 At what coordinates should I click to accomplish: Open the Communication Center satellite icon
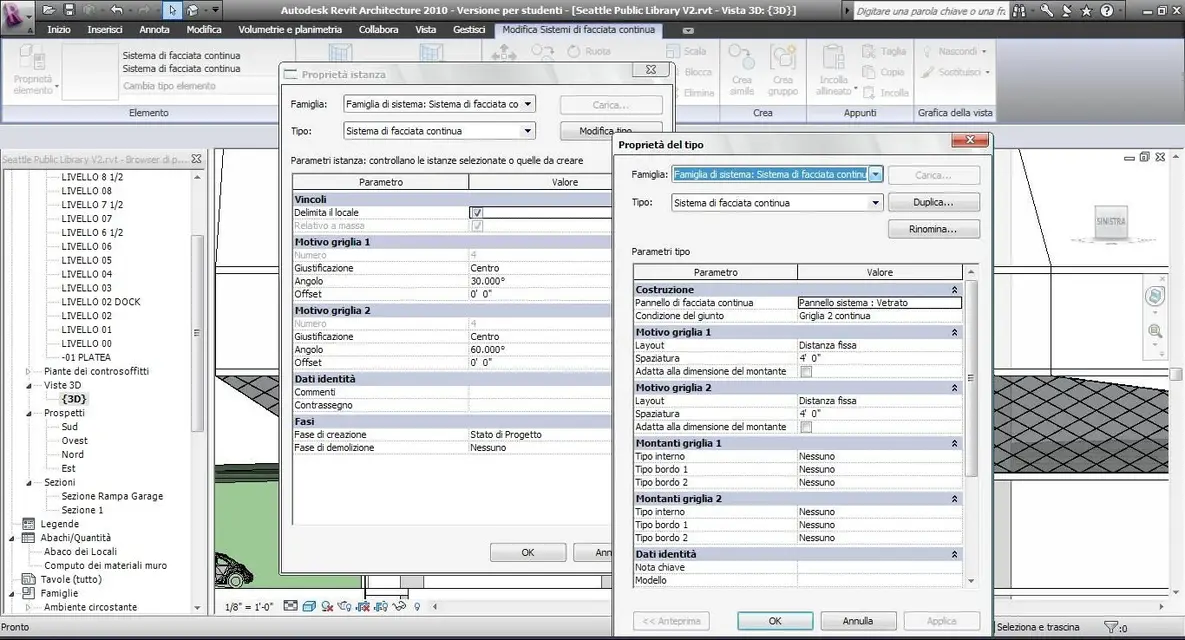1066,11
